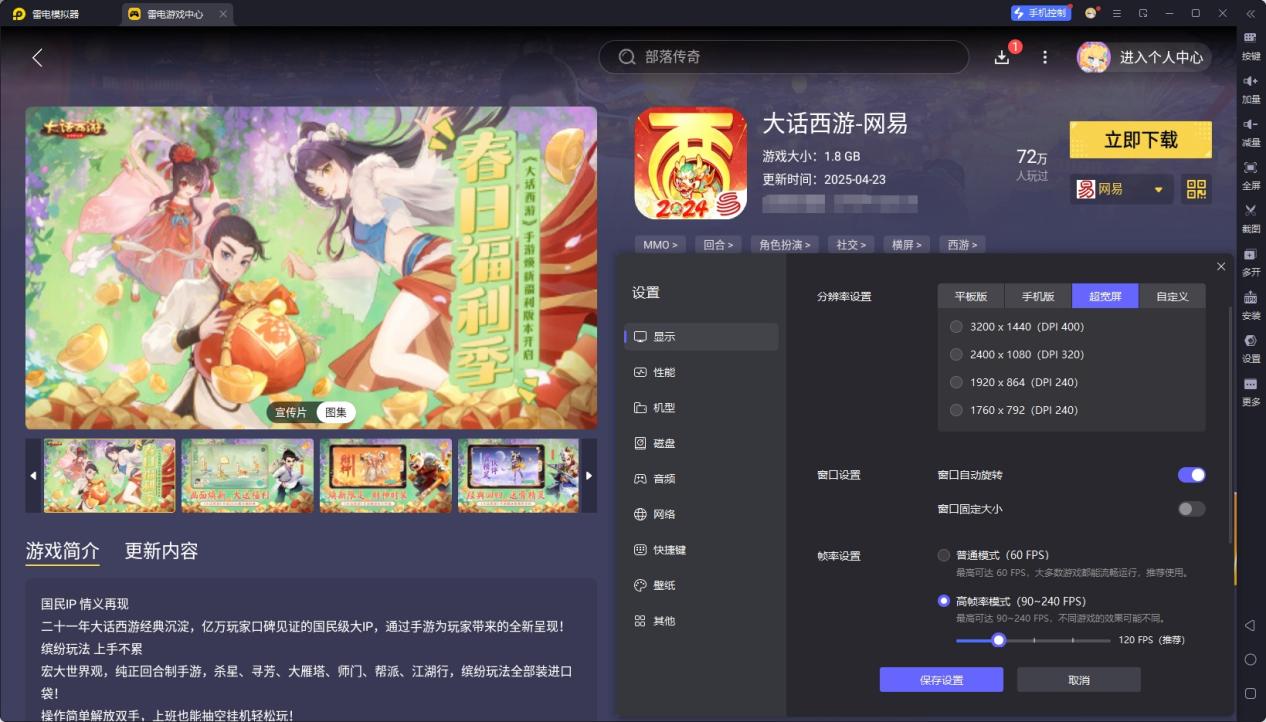
Task: Click the 保存设置 save button
Action: pyautogui.click(x=941, y=680)
